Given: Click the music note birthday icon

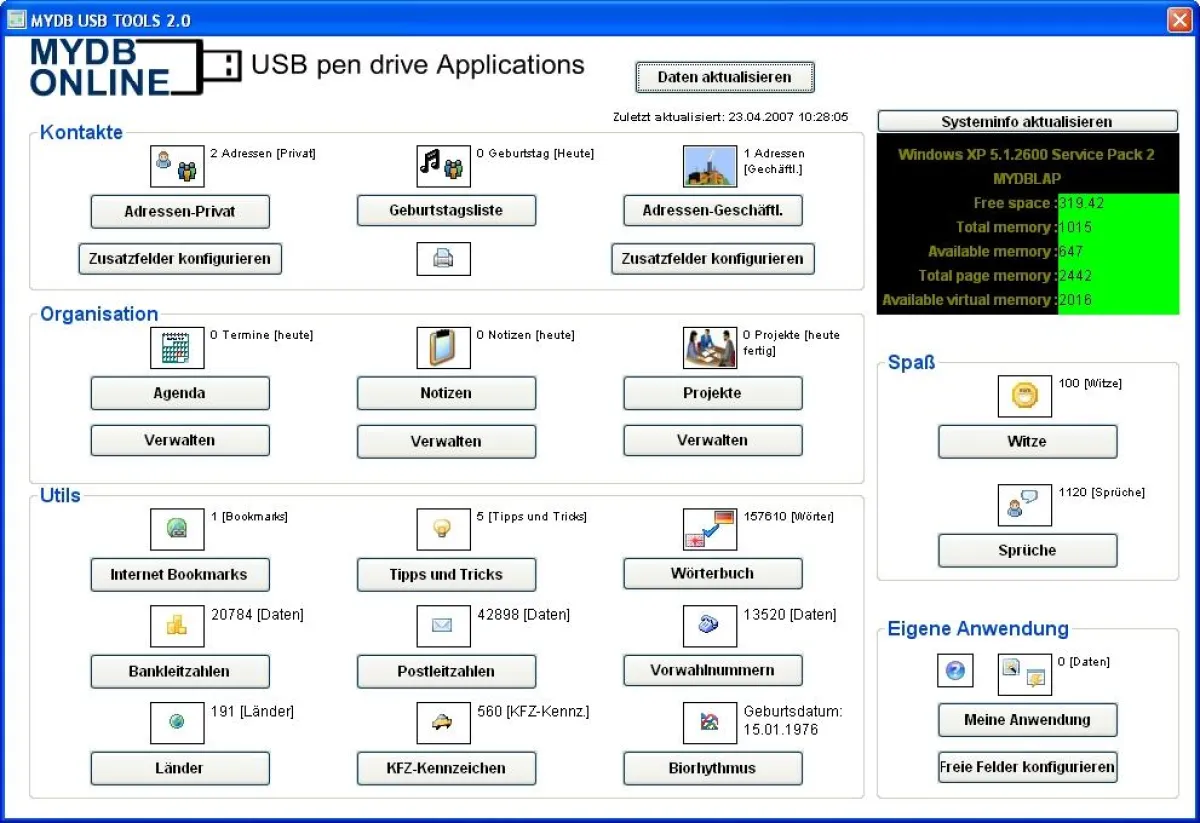Looking at the screenshot, I should (x=443, y=166).
